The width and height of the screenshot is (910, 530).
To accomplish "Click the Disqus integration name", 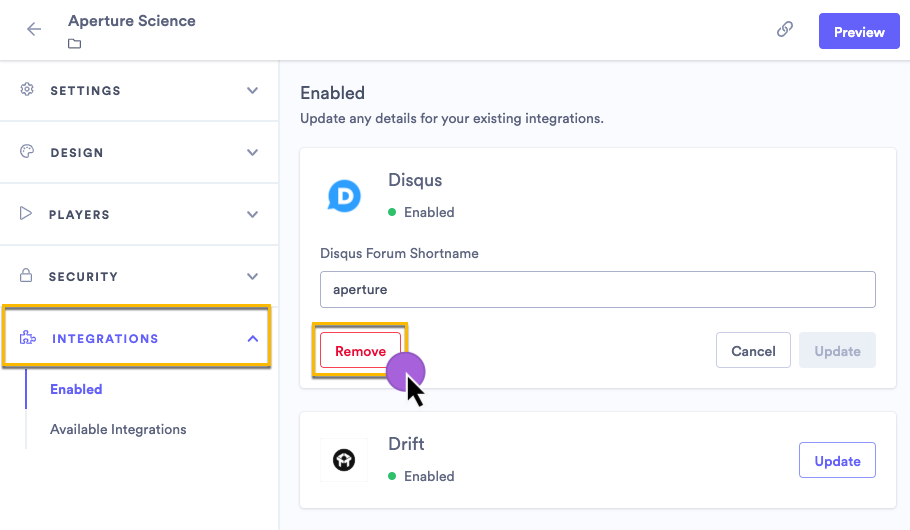I will point(415,180).
